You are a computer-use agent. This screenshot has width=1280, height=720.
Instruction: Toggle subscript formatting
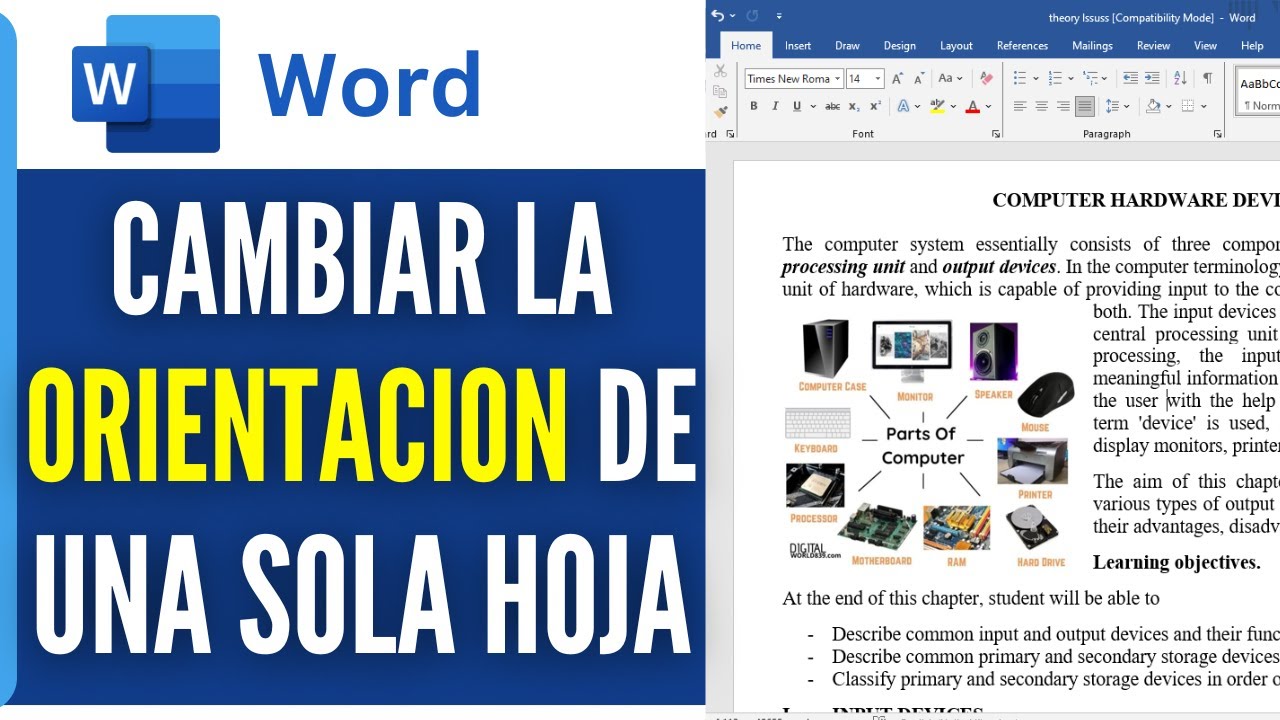tap(854, 106)
